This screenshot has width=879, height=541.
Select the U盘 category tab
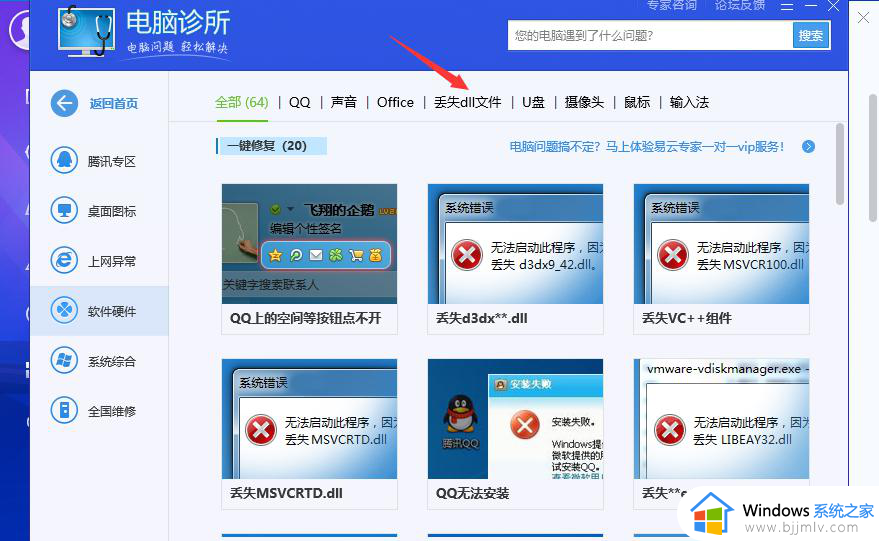click(533, 103)
